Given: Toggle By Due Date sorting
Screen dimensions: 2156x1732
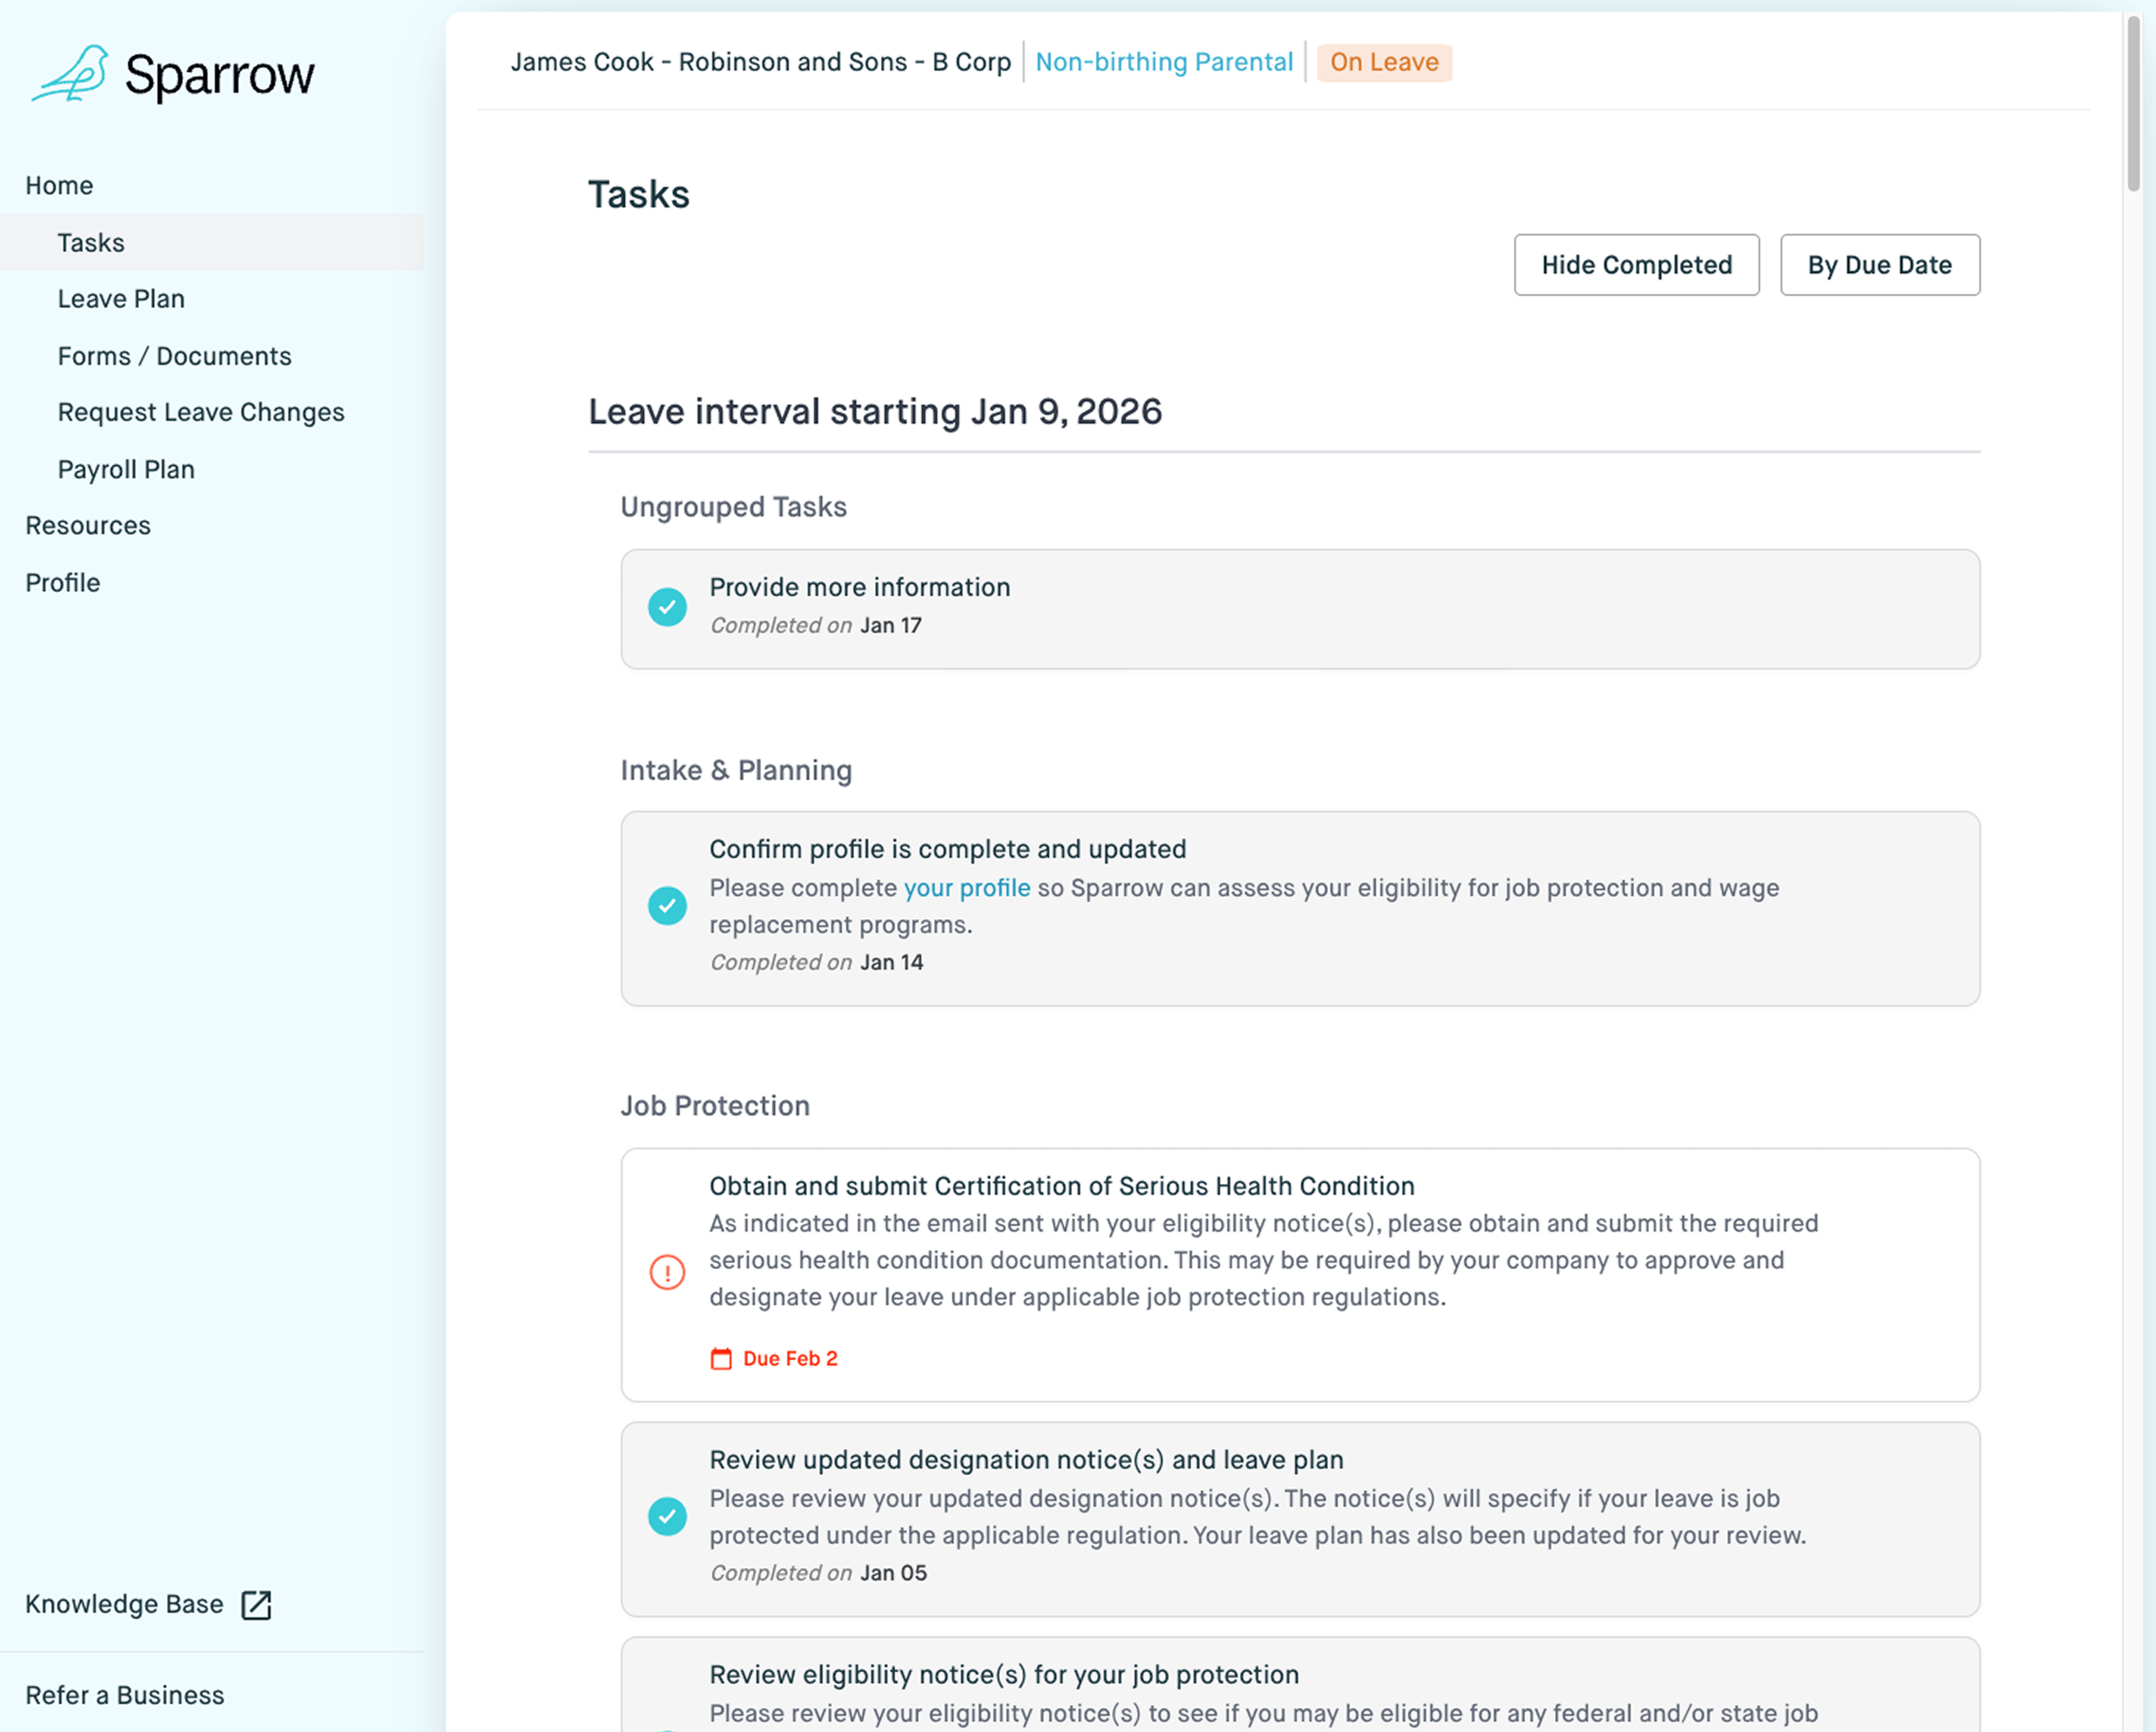Looking at the screenshot, I should point(1879,265).
